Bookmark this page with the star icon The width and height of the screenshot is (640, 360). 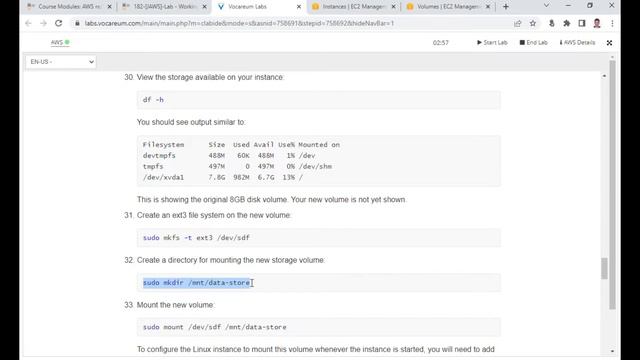pos(533,23)
